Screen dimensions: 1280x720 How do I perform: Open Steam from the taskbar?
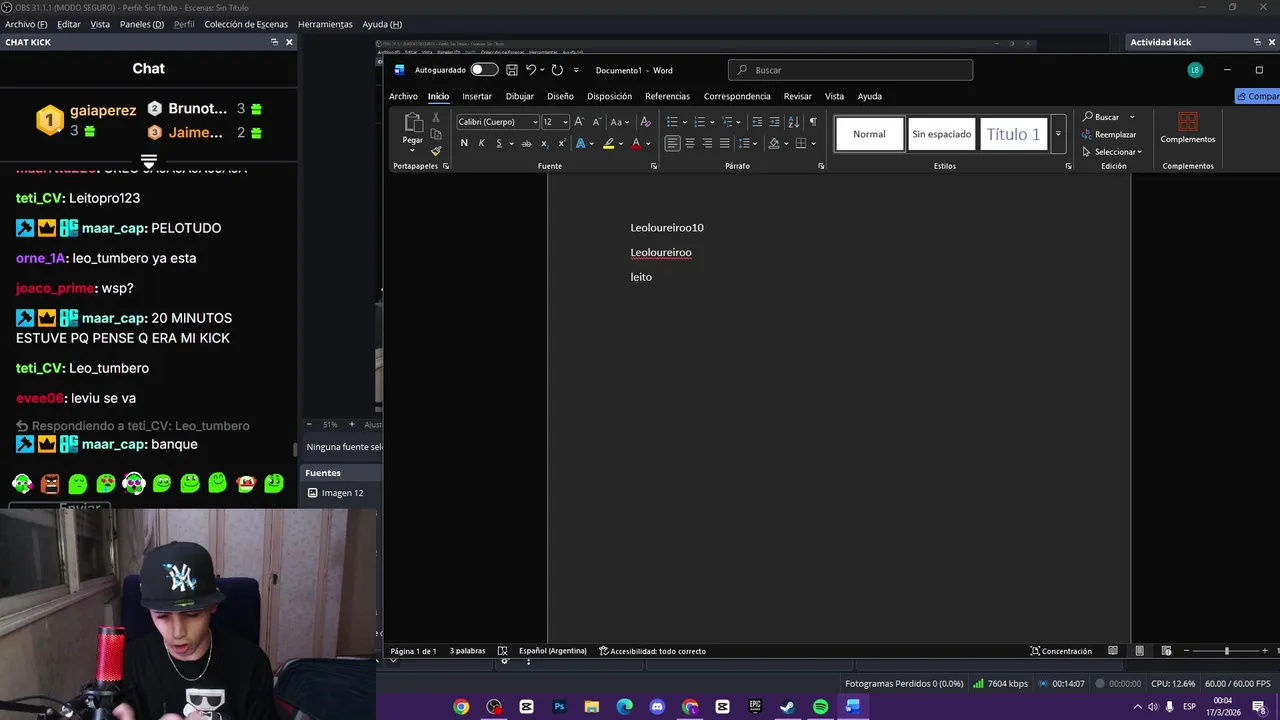787,707
